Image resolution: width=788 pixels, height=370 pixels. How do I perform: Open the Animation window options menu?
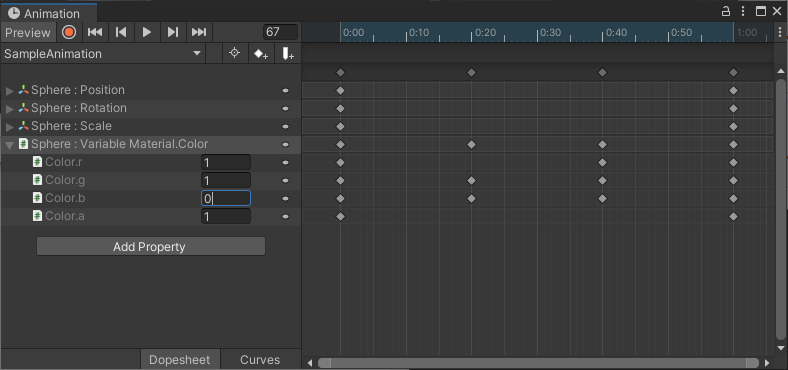click(743, 12)
